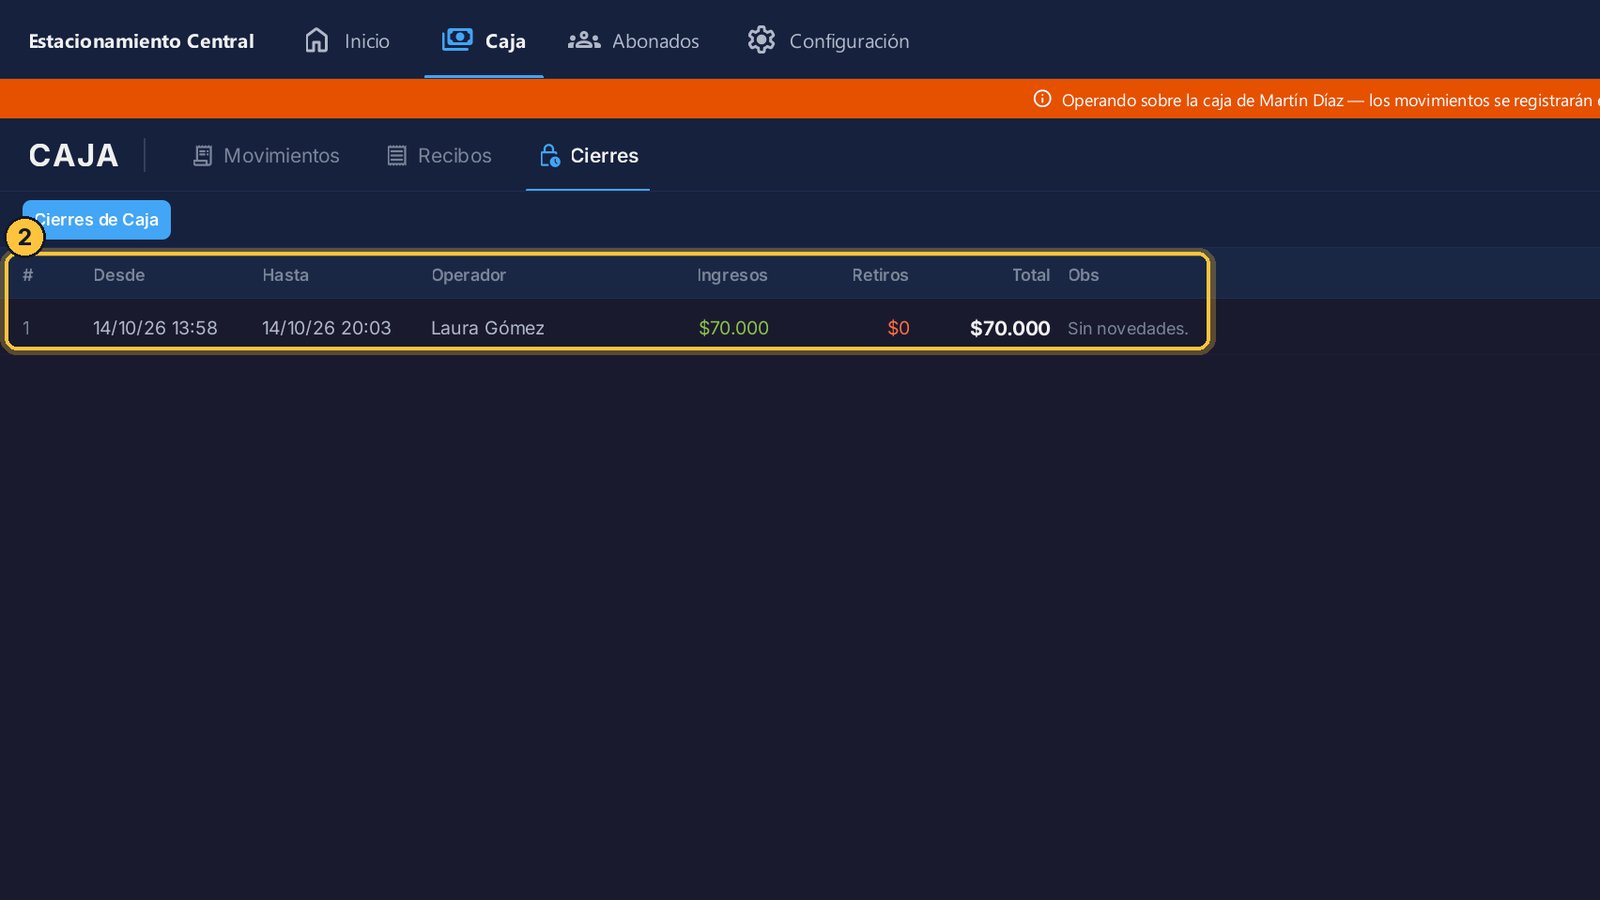Click the Sin novedades observation

(1128, 328)
